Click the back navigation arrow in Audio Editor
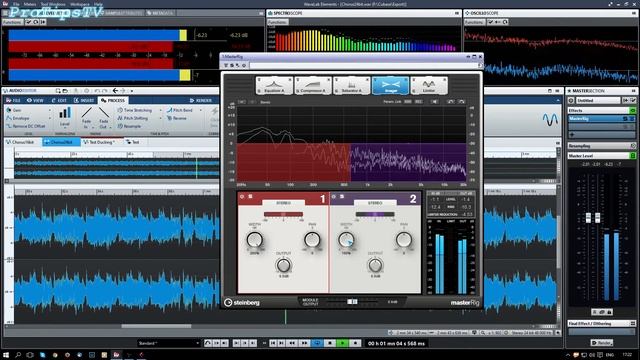The height and width of the screenshot is (360, 640). [115, 91]
